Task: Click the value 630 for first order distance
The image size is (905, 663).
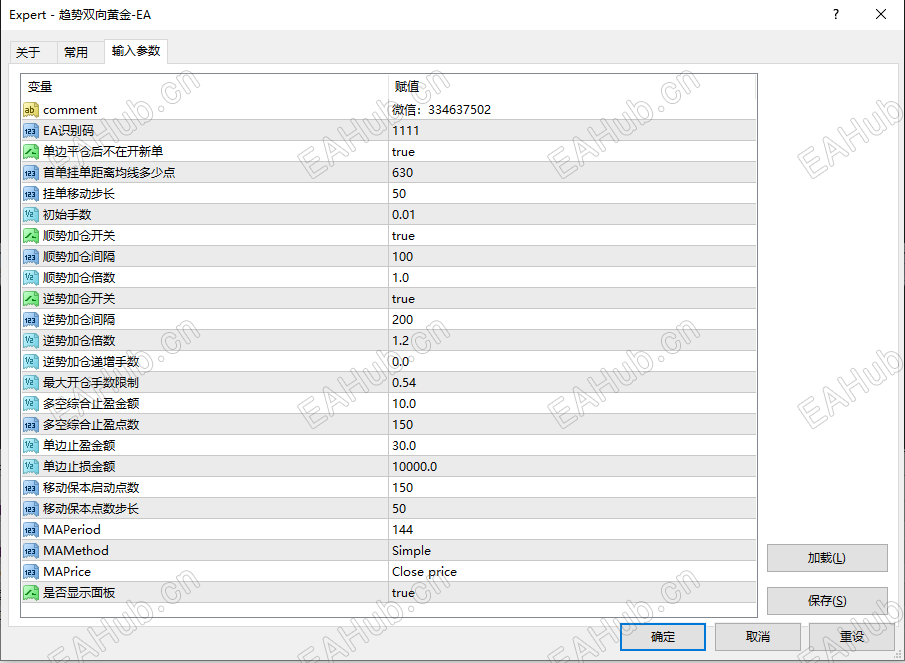Action: click(x=402, y=173)
